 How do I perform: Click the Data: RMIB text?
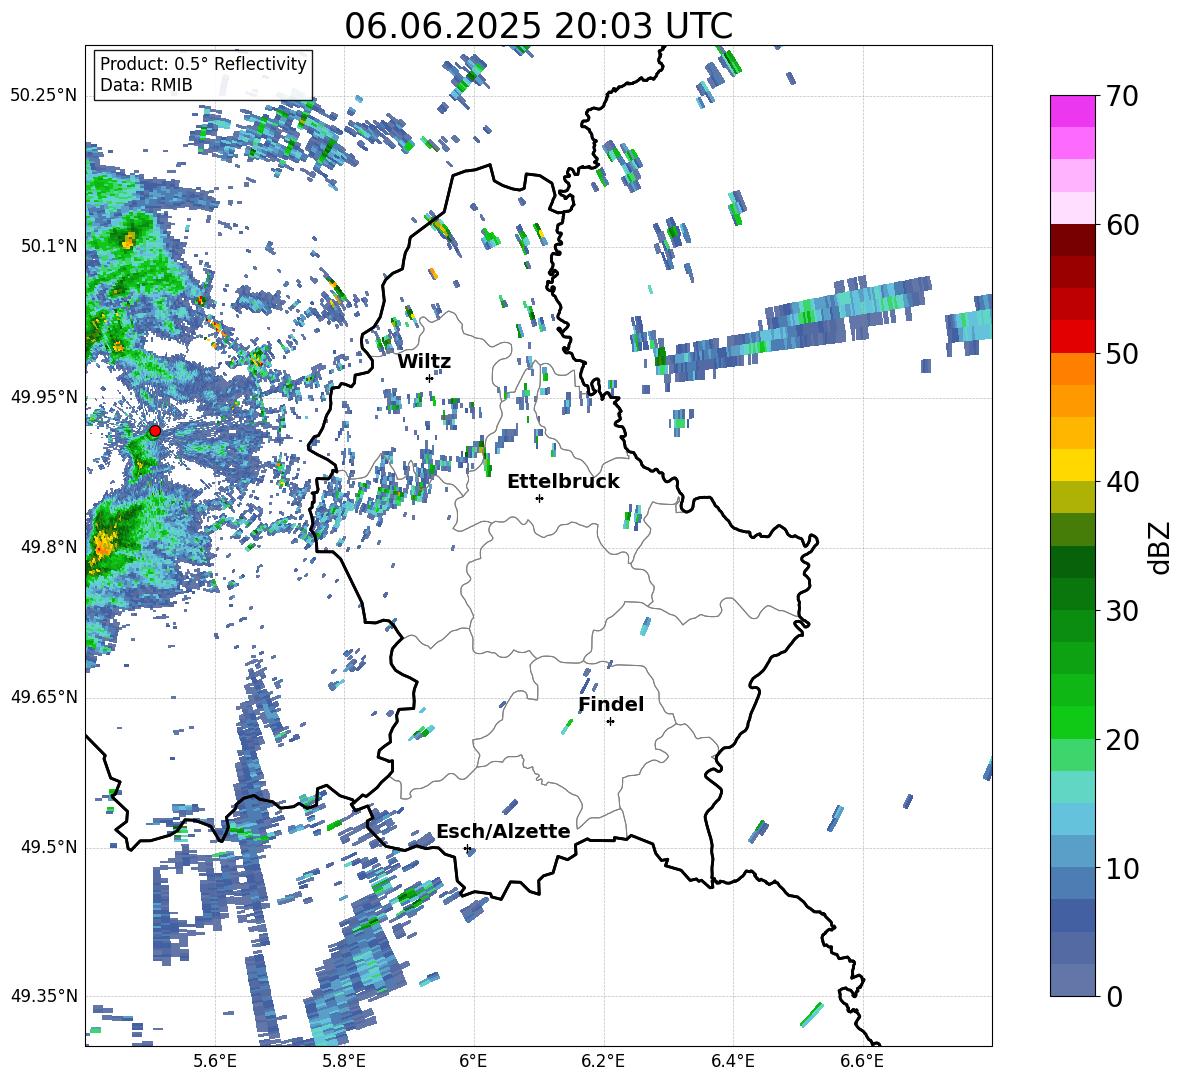click(146, 85)
